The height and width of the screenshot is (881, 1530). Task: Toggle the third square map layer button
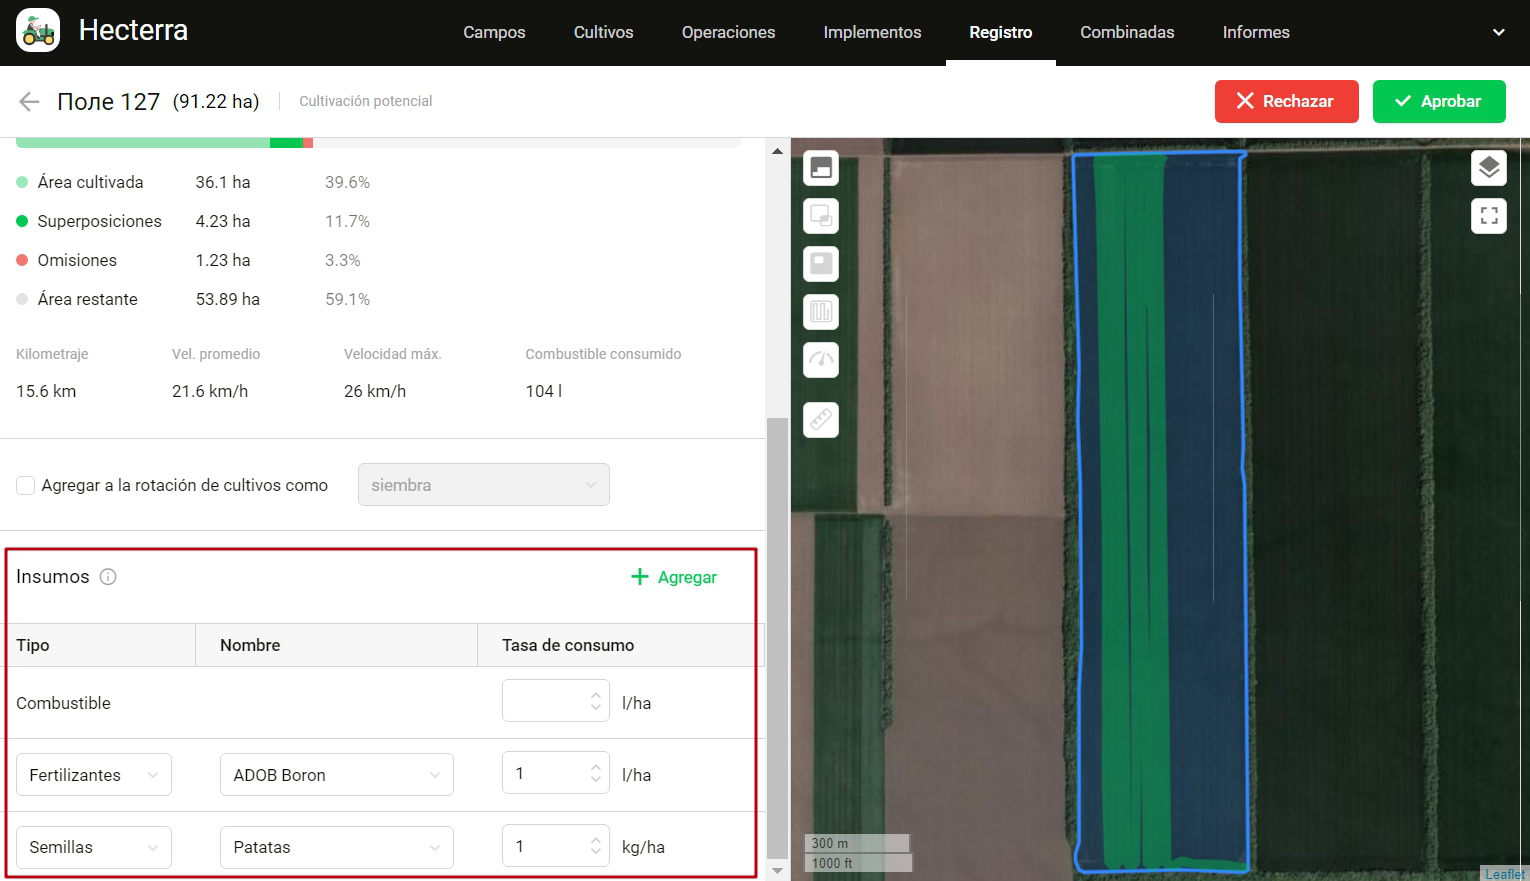tap(821, 264)
